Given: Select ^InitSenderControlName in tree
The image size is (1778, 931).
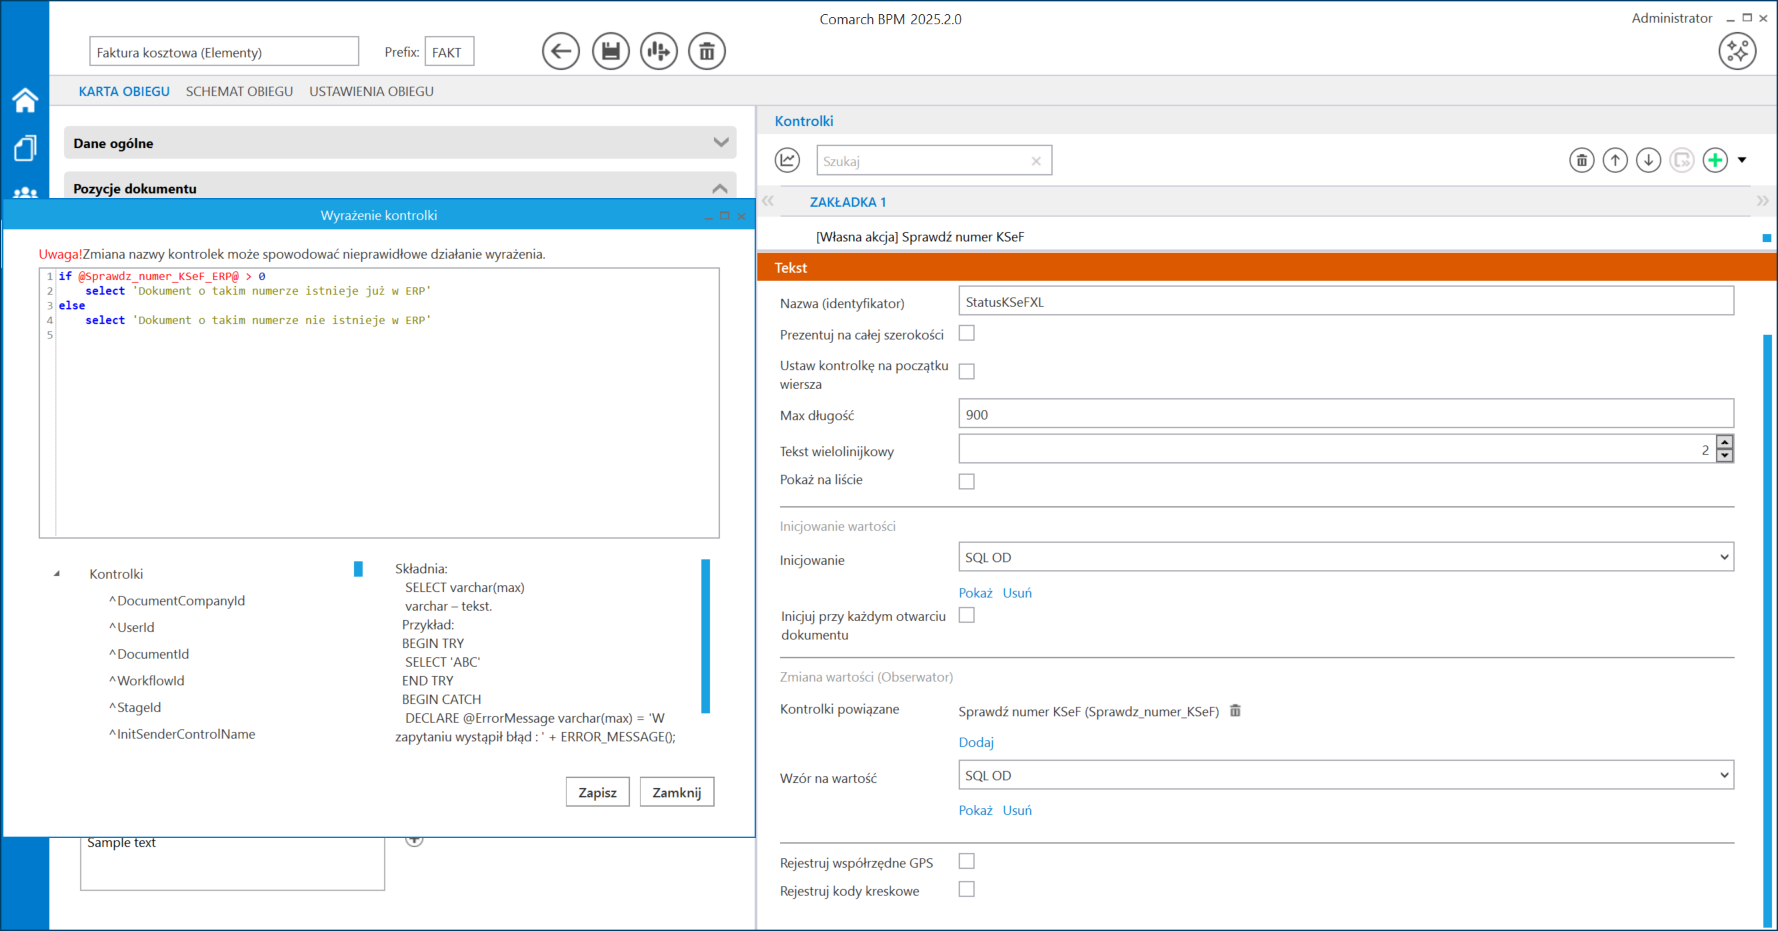Looking at the screenshot, I should pyautogui.click(x=182, y=734).
